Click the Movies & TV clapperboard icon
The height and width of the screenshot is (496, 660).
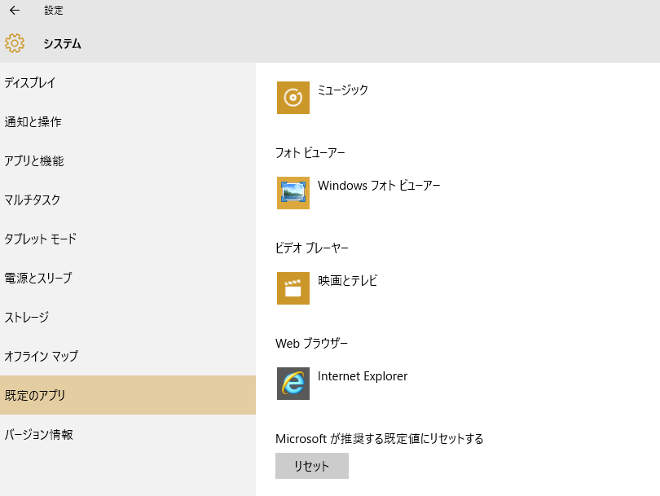[293, 288]
